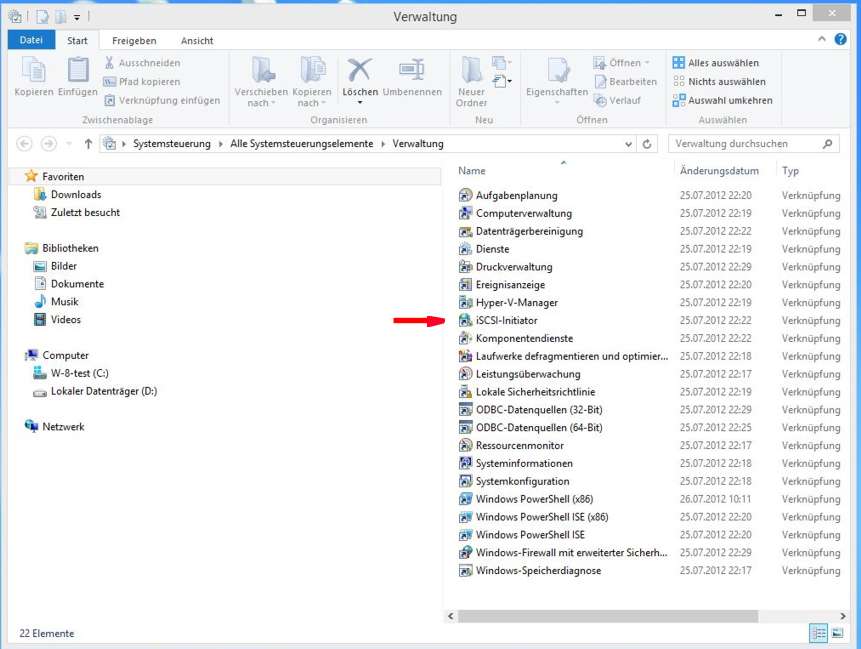Switch to the Freigeben tab

134,41
